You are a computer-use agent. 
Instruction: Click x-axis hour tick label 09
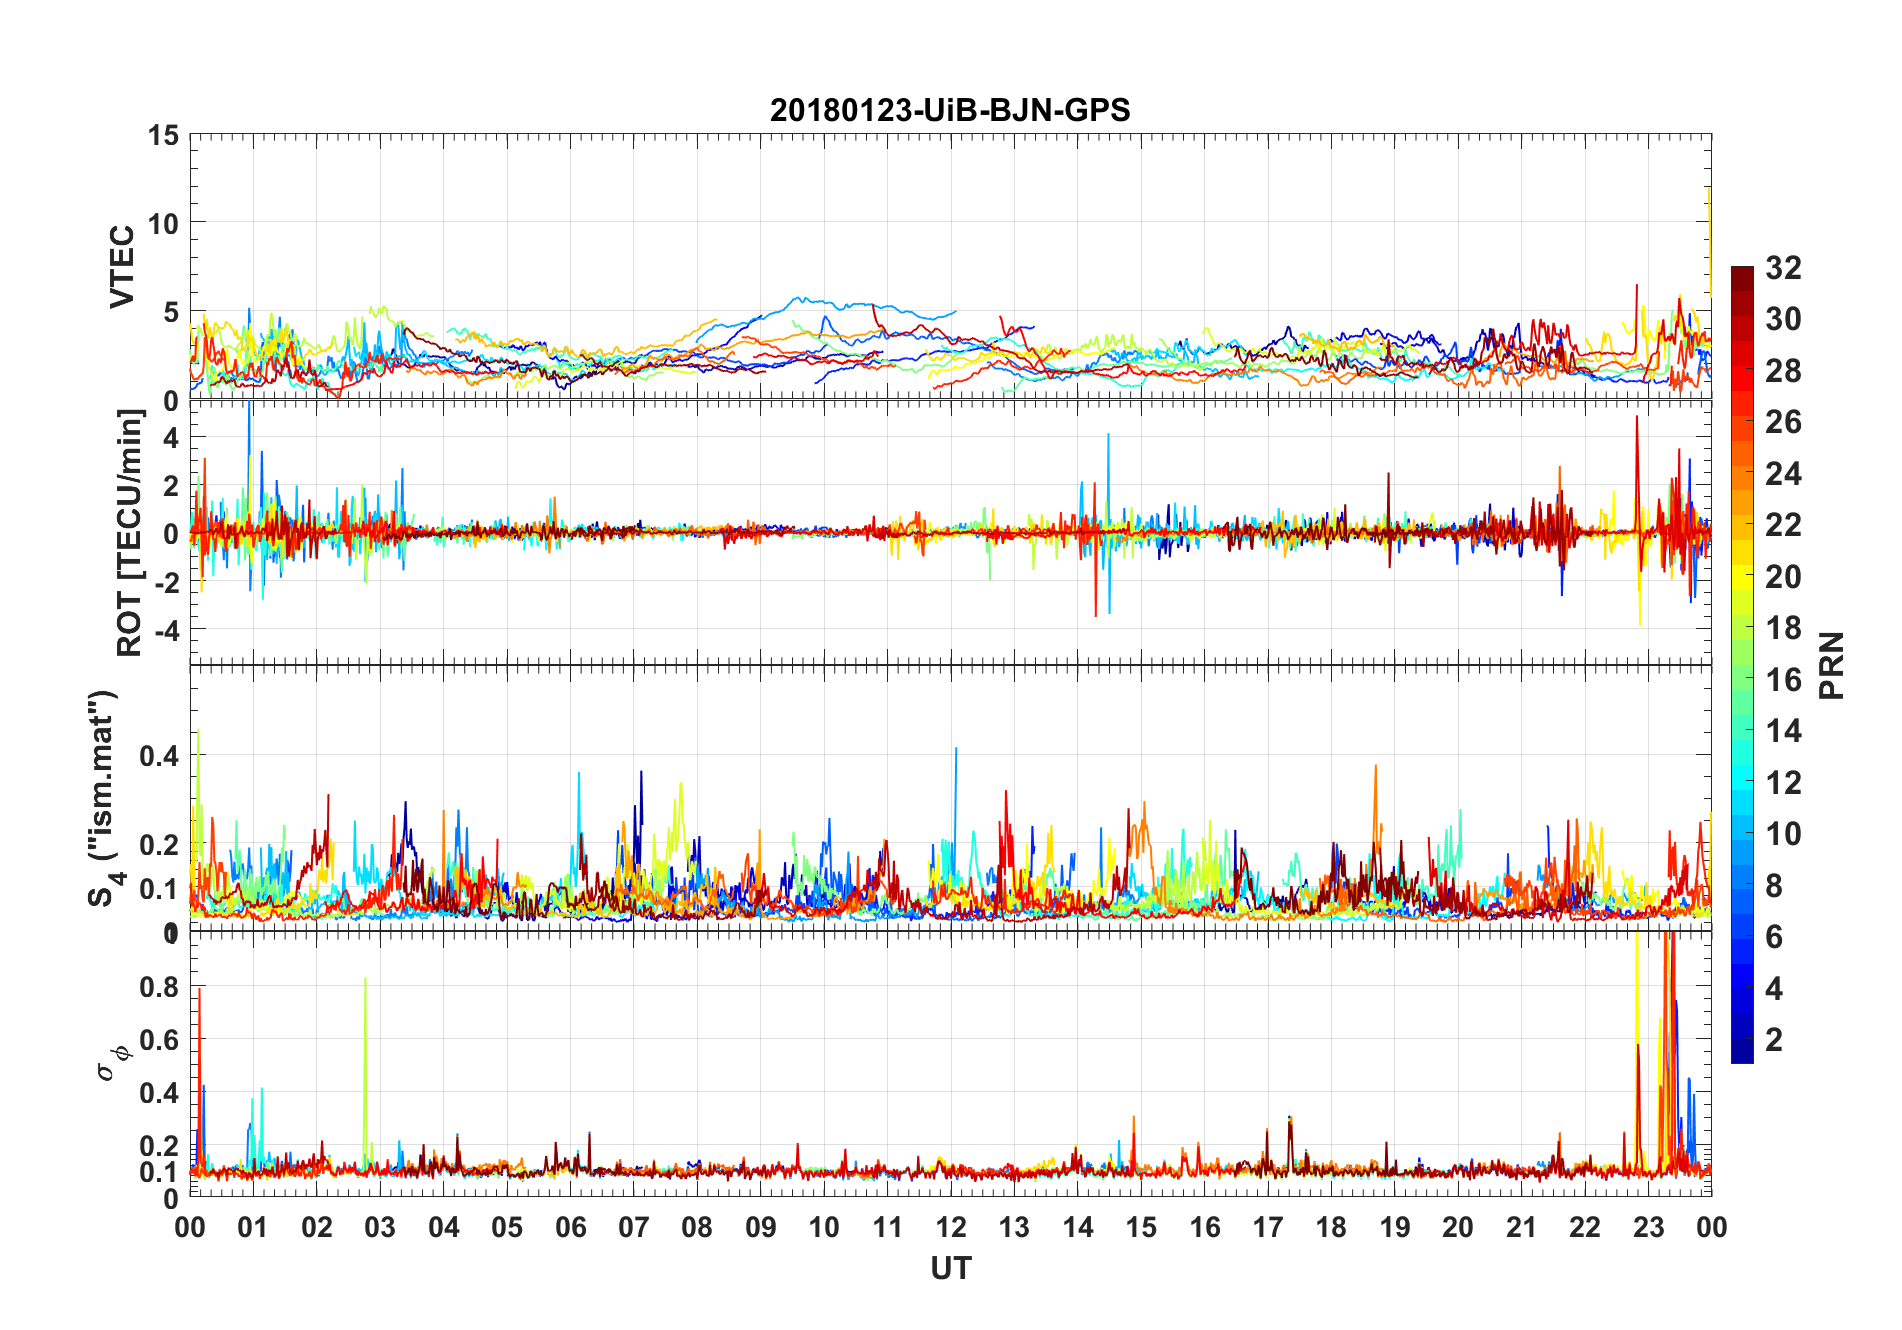(x=761, y=1227)
